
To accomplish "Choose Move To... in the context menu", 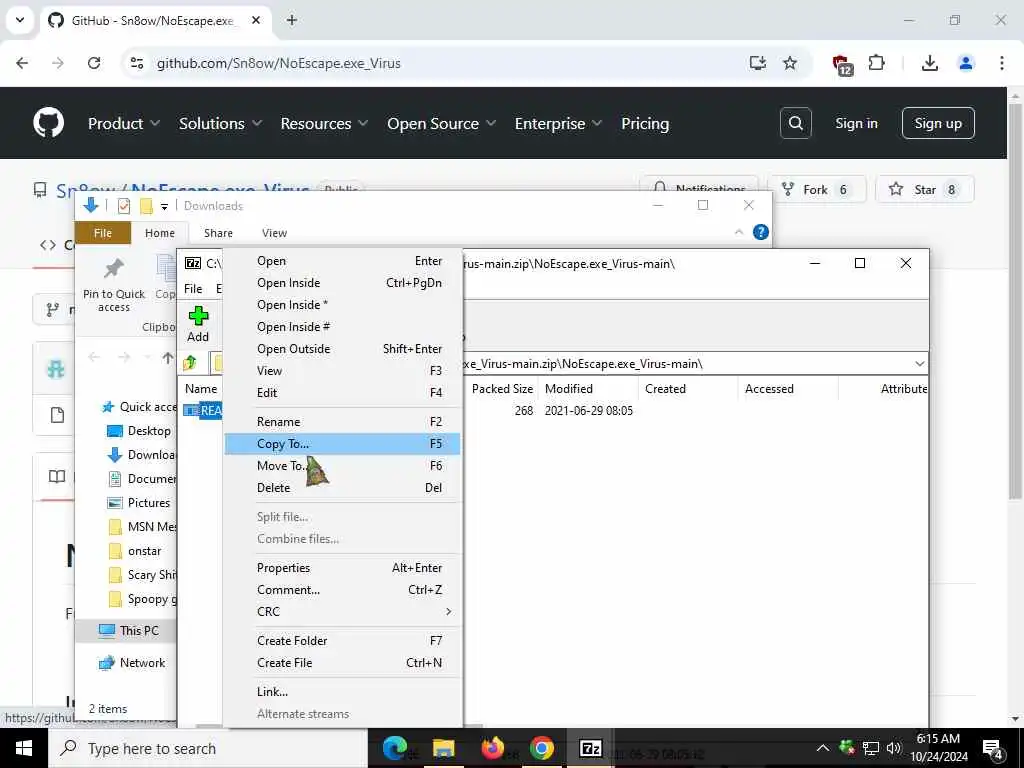I will point(342,466).
